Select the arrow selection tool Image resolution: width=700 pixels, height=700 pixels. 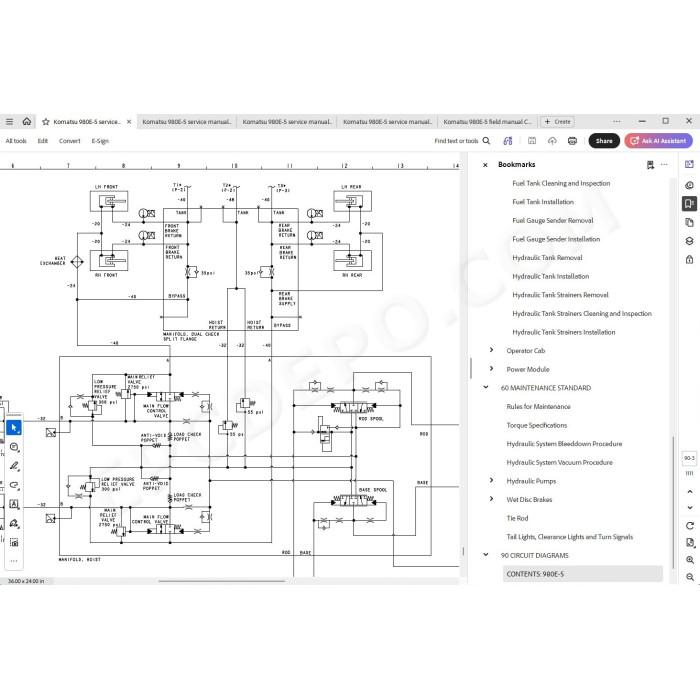click(x=14, y=428)
